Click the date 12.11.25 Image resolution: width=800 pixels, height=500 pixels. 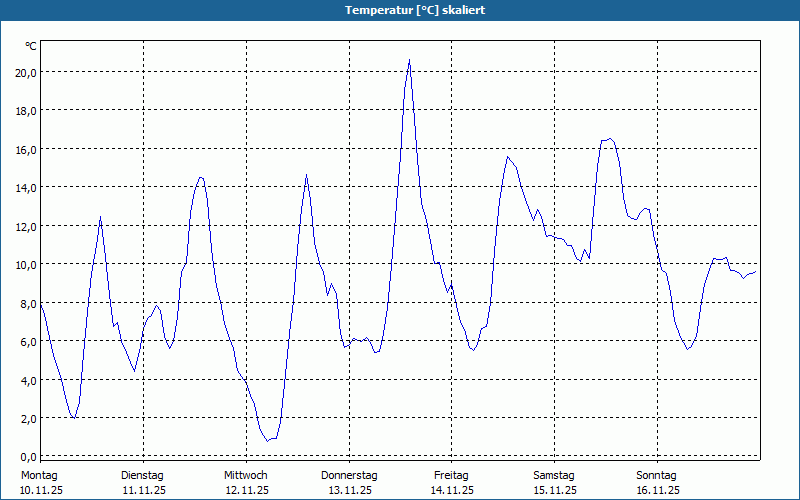(247, 490)
